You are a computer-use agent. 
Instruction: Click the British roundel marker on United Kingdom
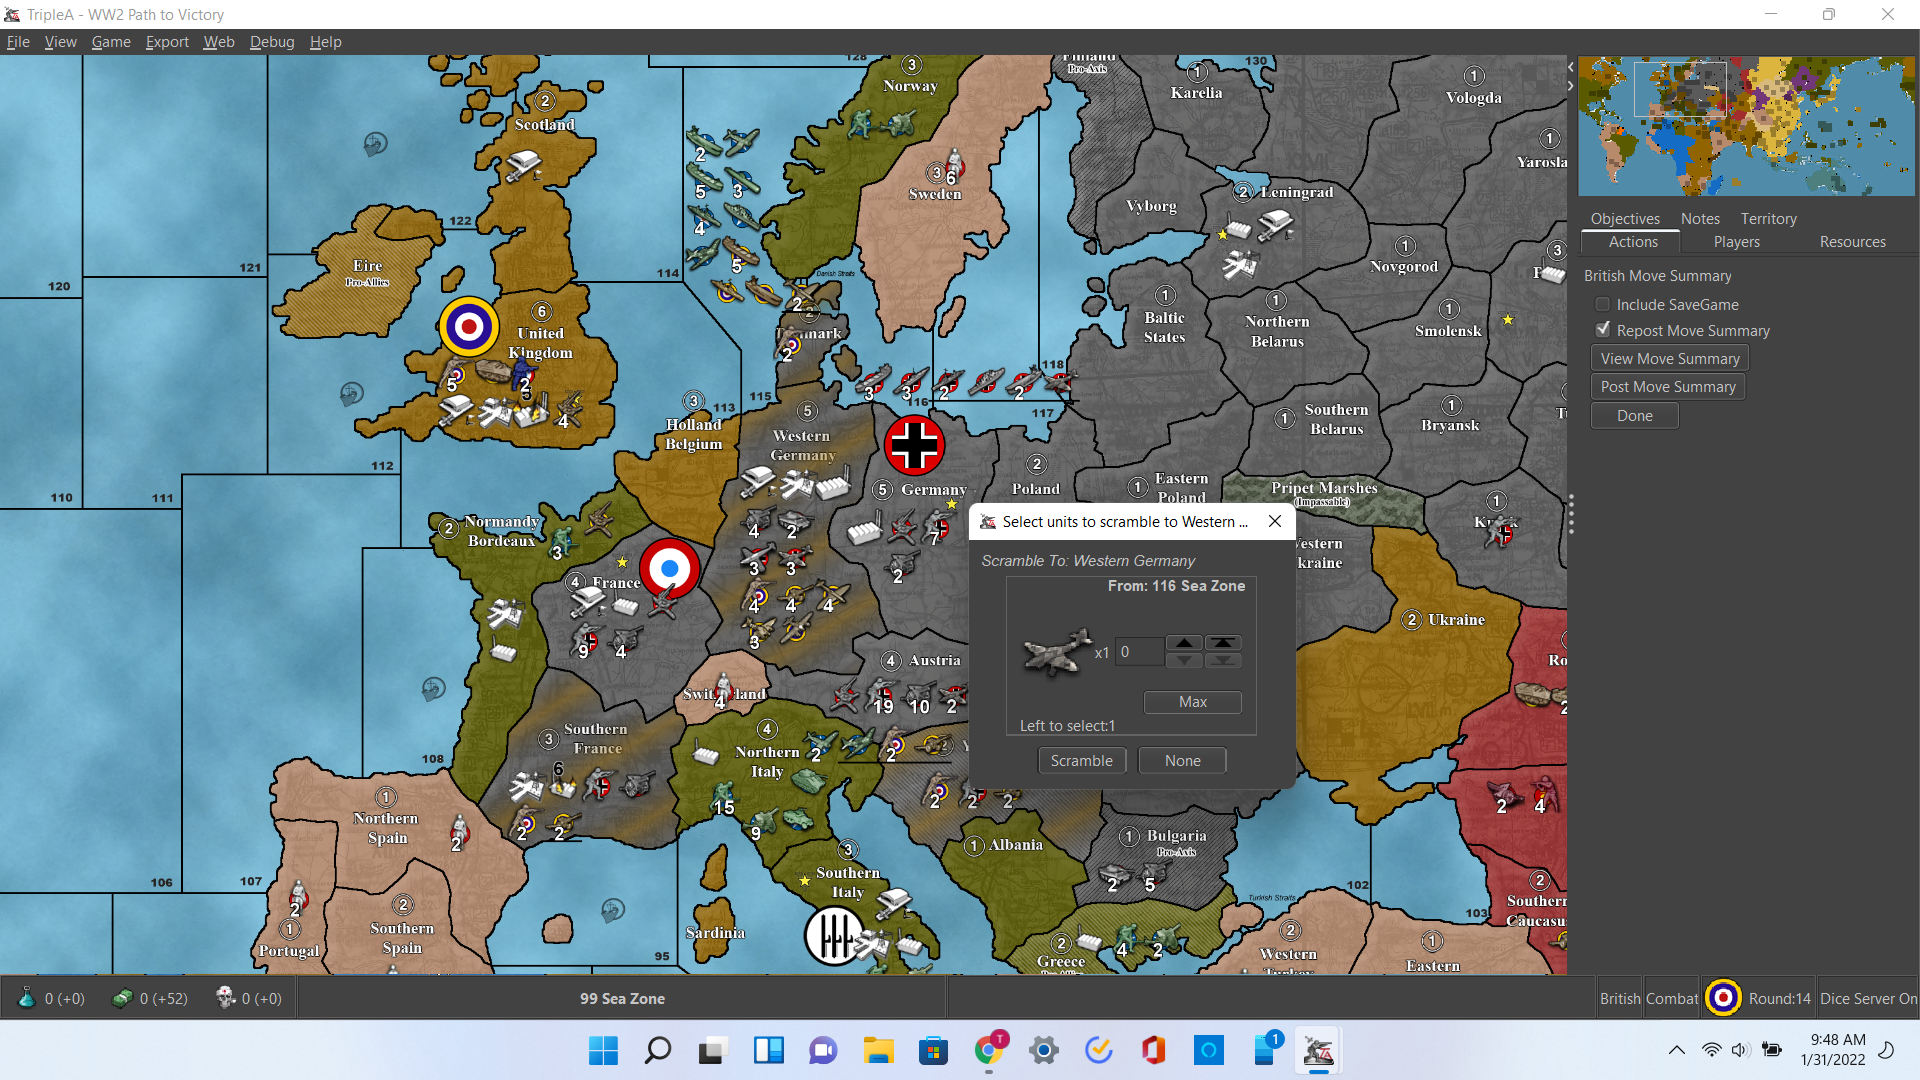pyautogui.click(x=469, y=326)
